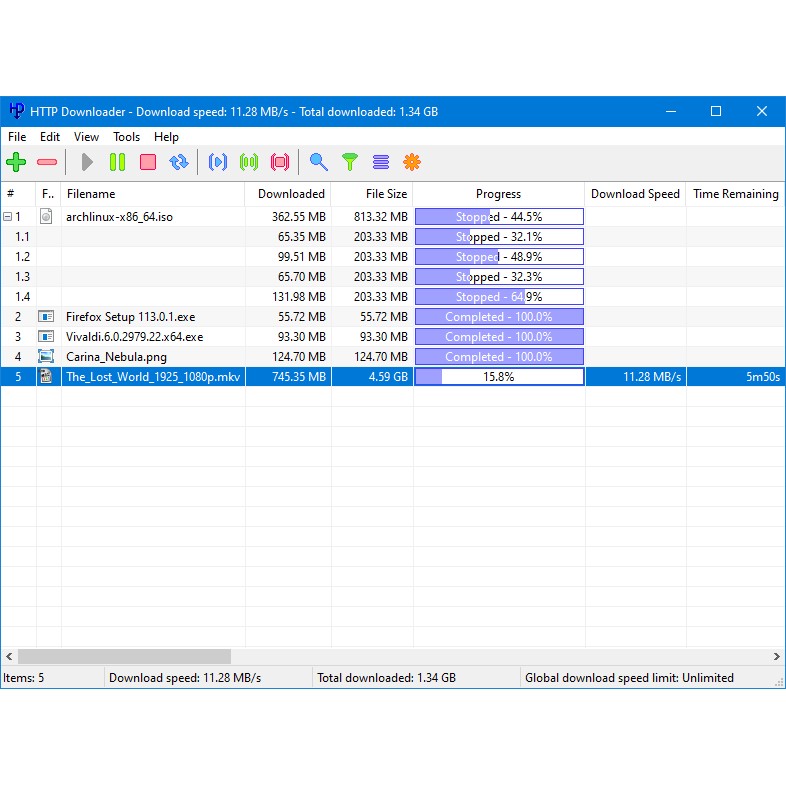Select part row 1.4
Screen dimensions: 786x786
392,297
